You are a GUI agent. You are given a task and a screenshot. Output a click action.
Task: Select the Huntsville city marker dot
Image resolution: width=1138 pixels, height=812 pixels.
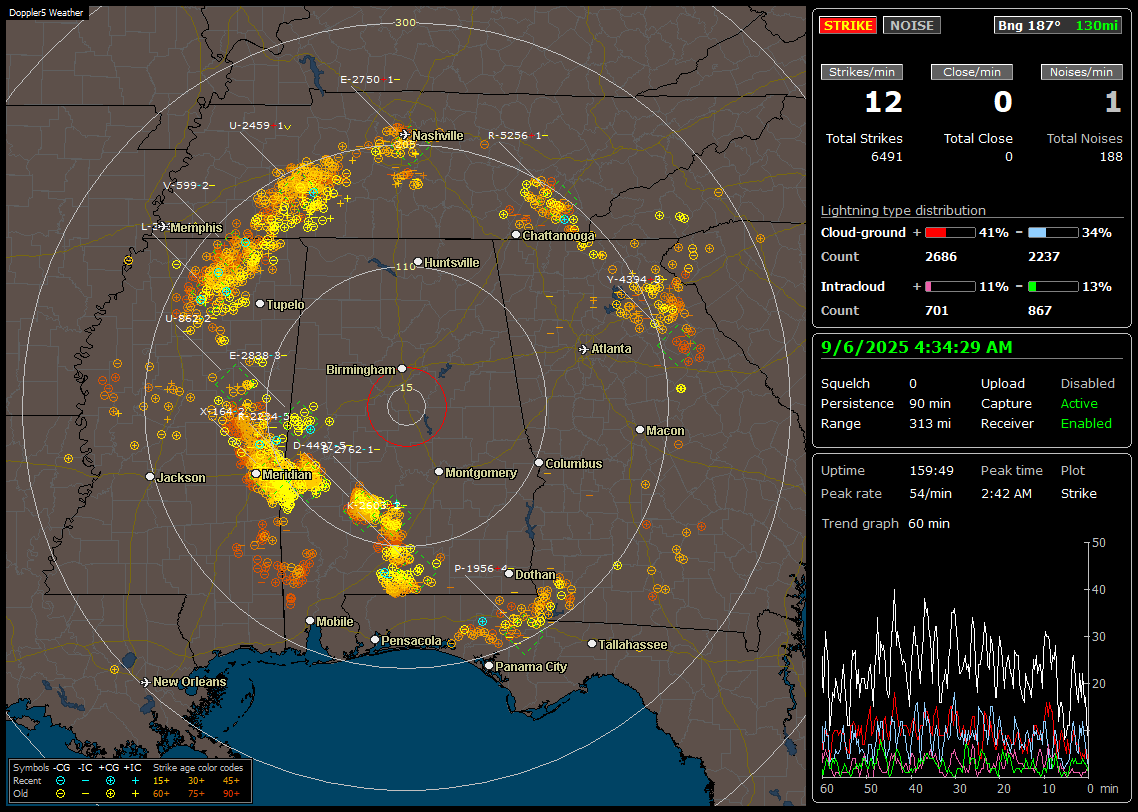coord(418,262)
